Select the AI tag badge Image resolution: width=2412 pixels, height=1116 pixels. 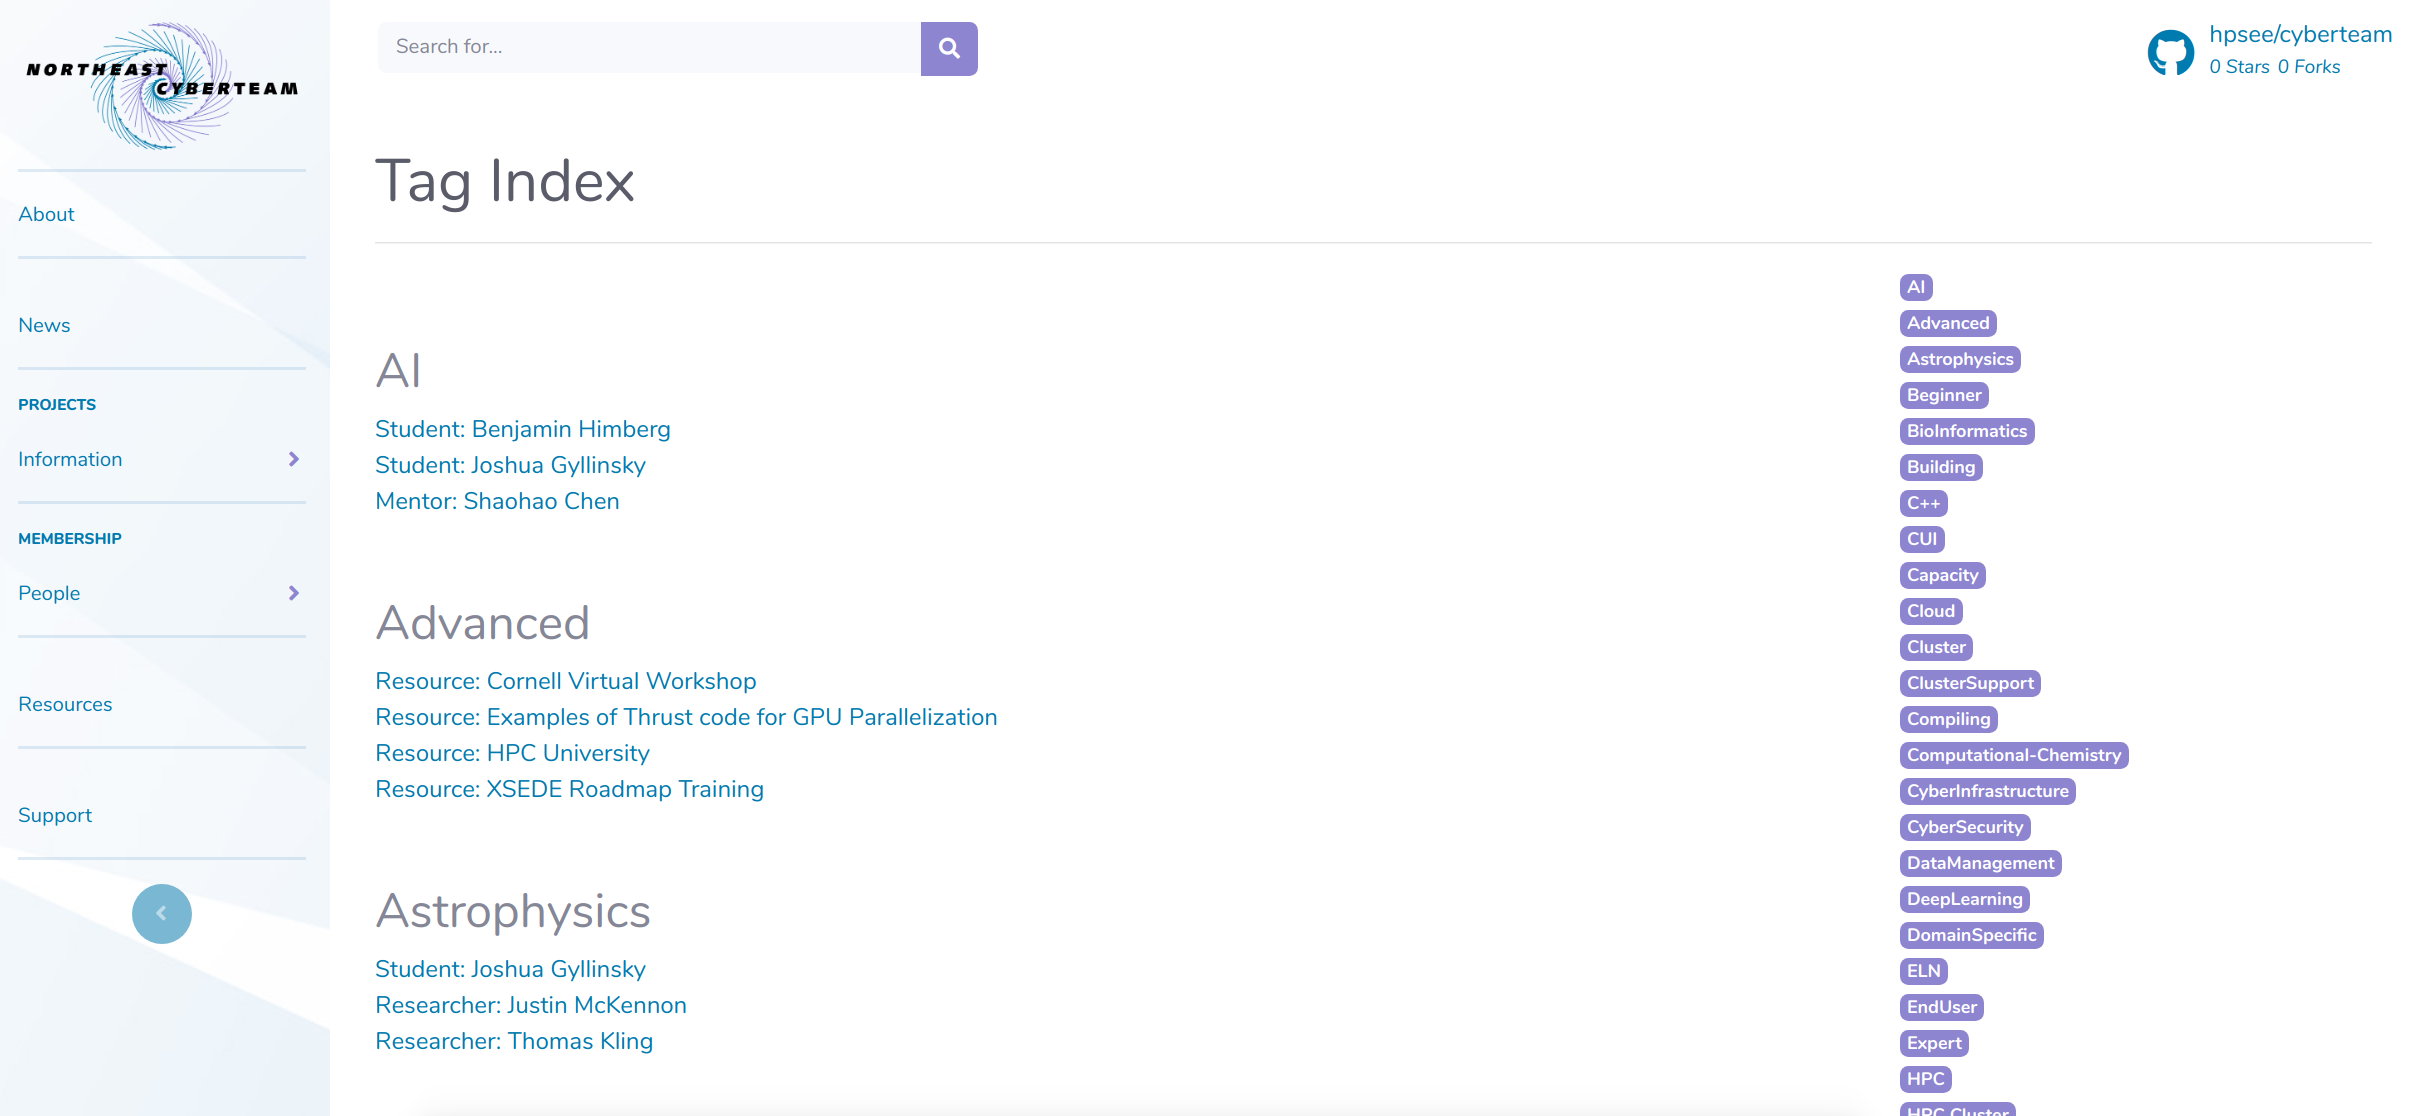(1916, 287)
